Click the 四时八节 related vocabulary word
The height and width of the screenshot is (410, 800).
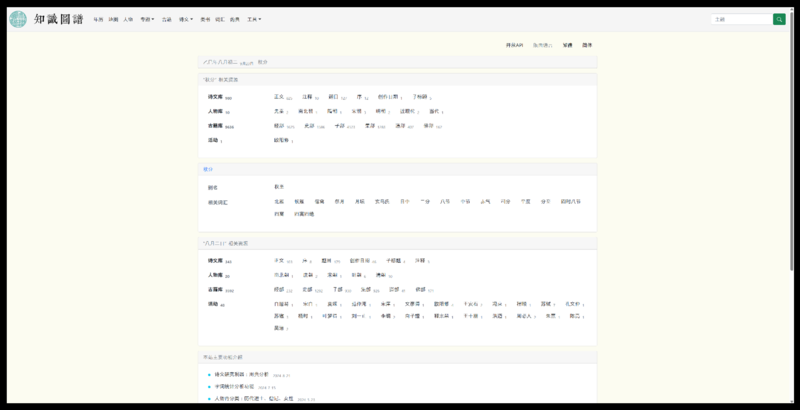pos(570,201)
